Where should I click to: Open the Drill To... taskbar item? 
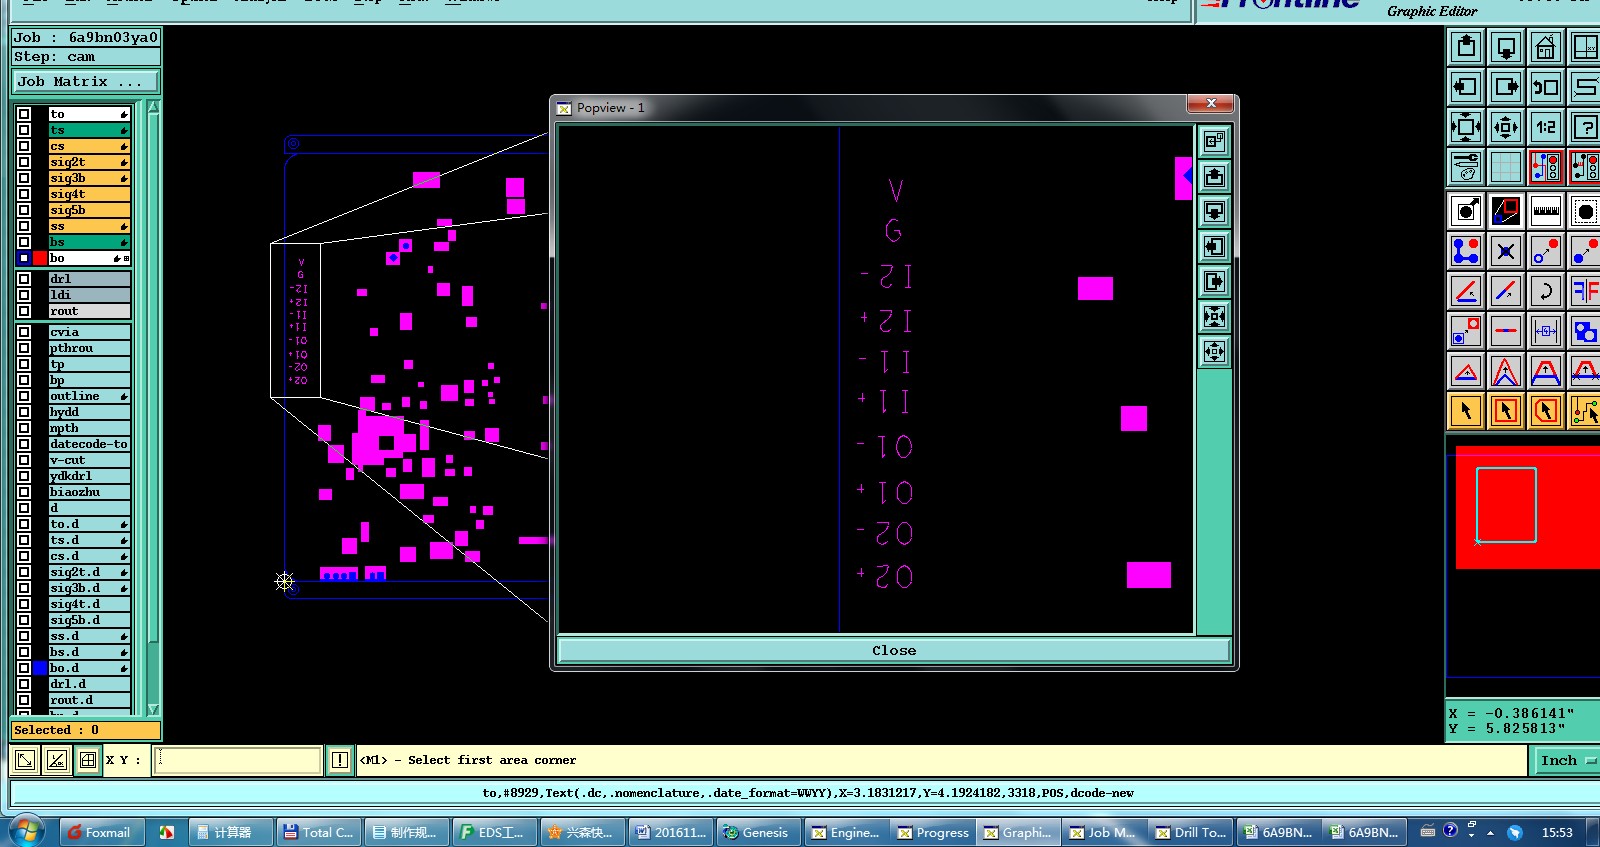point(1191,832)
